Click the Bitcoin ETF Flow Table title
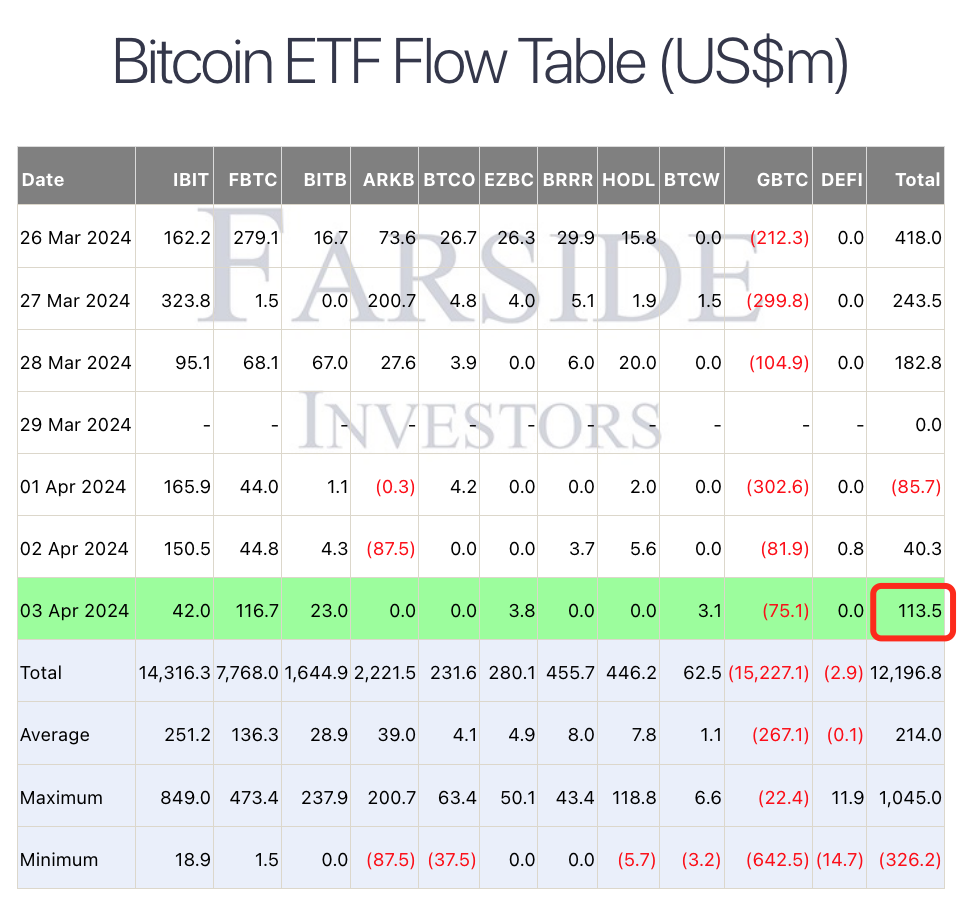 tap(480, 62)
